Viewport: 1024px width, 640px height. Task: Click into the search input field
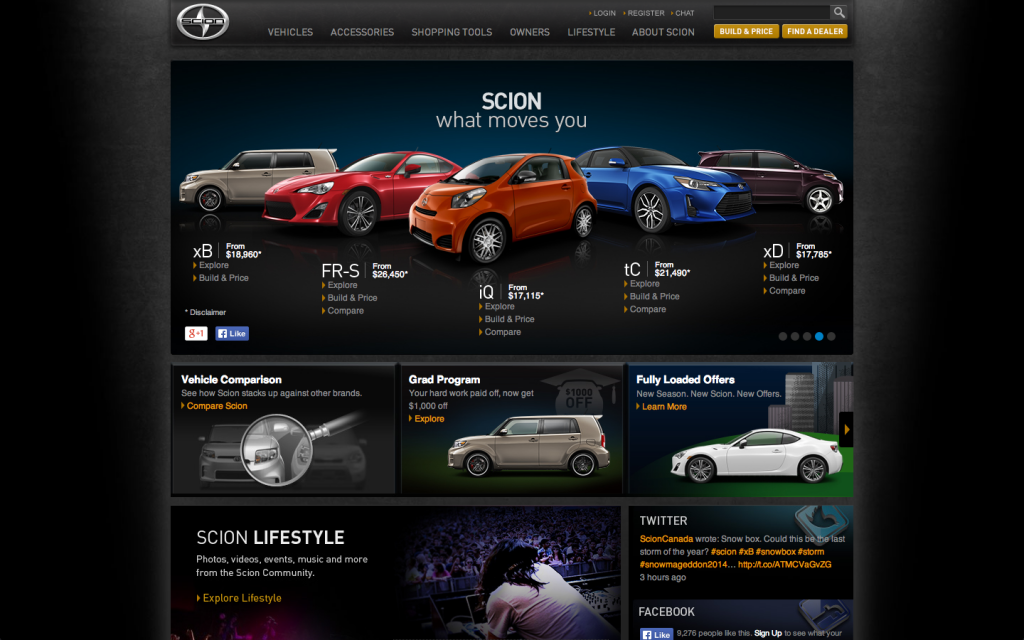click(771, 12)
